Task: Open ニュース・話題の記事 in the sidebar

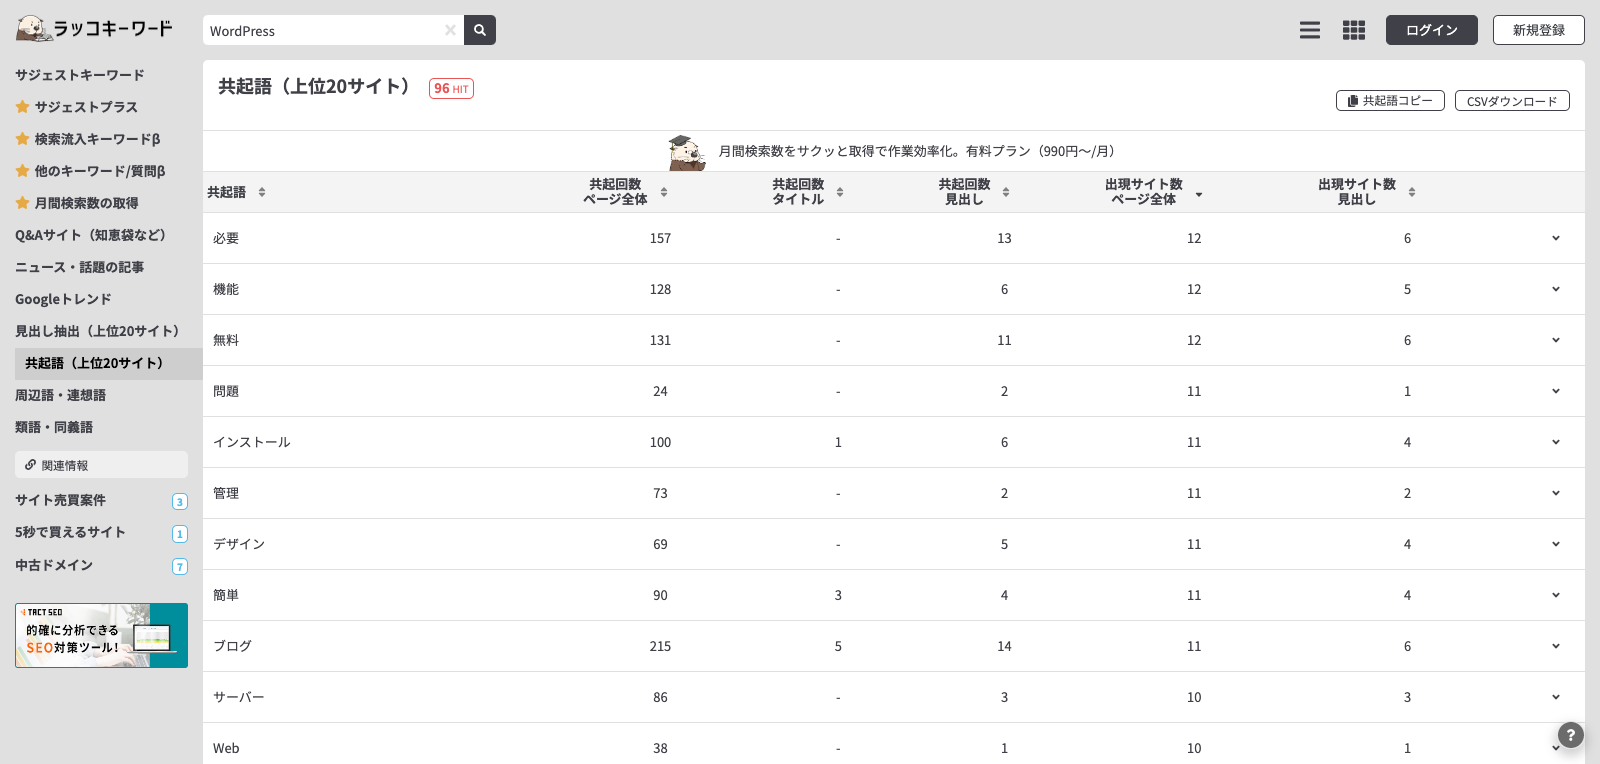Action: point(80,267)
